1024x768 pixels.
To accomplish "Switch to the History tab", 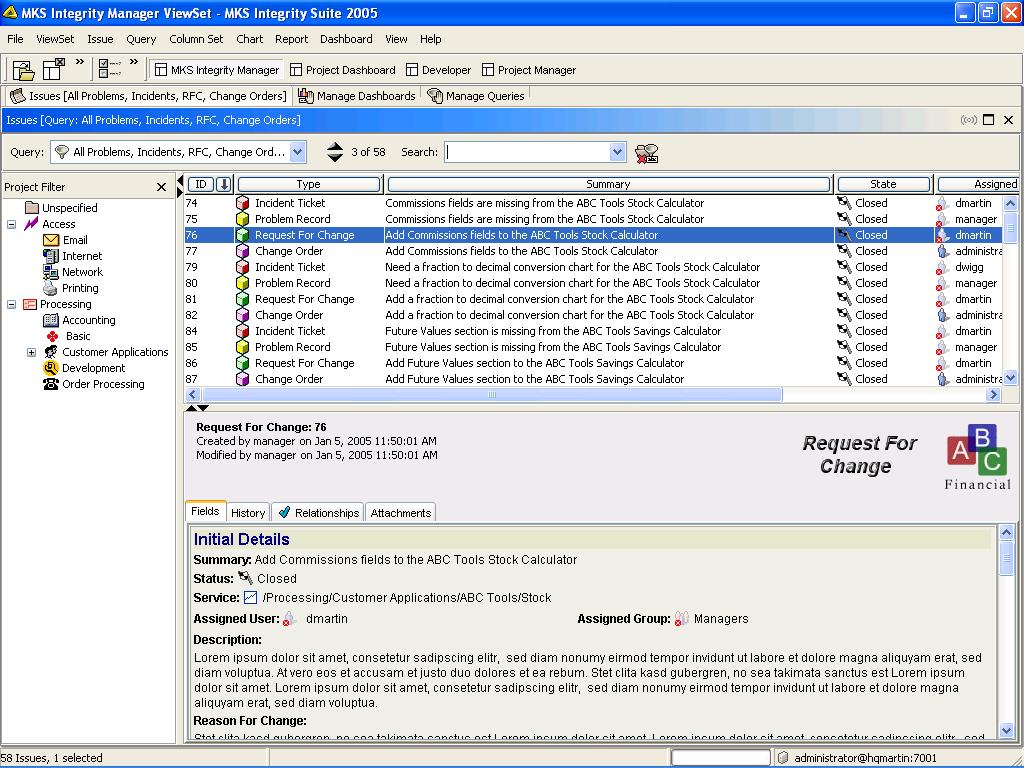I will [248, 513].
